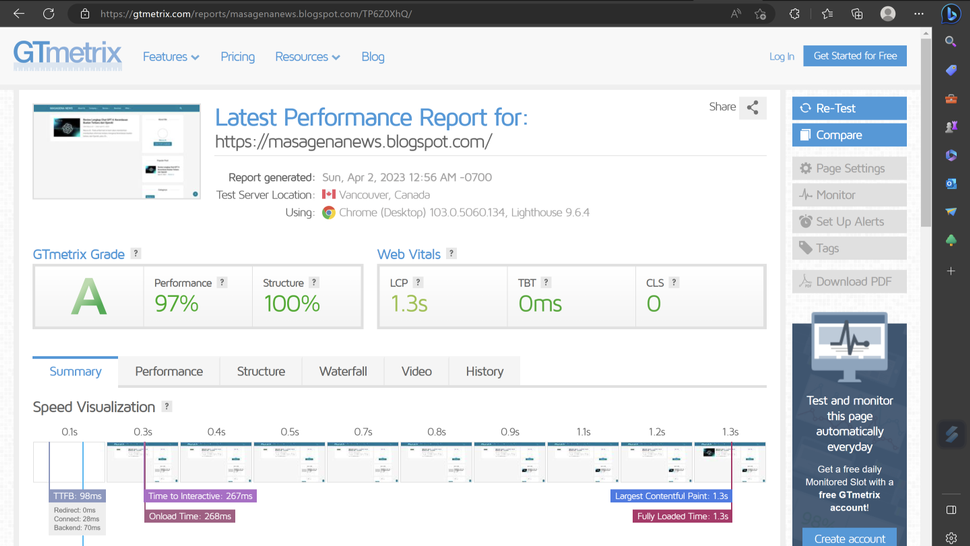The image size is (970, 546).
Task: Click Get Started for Free button
Action: tap(855, 56)
